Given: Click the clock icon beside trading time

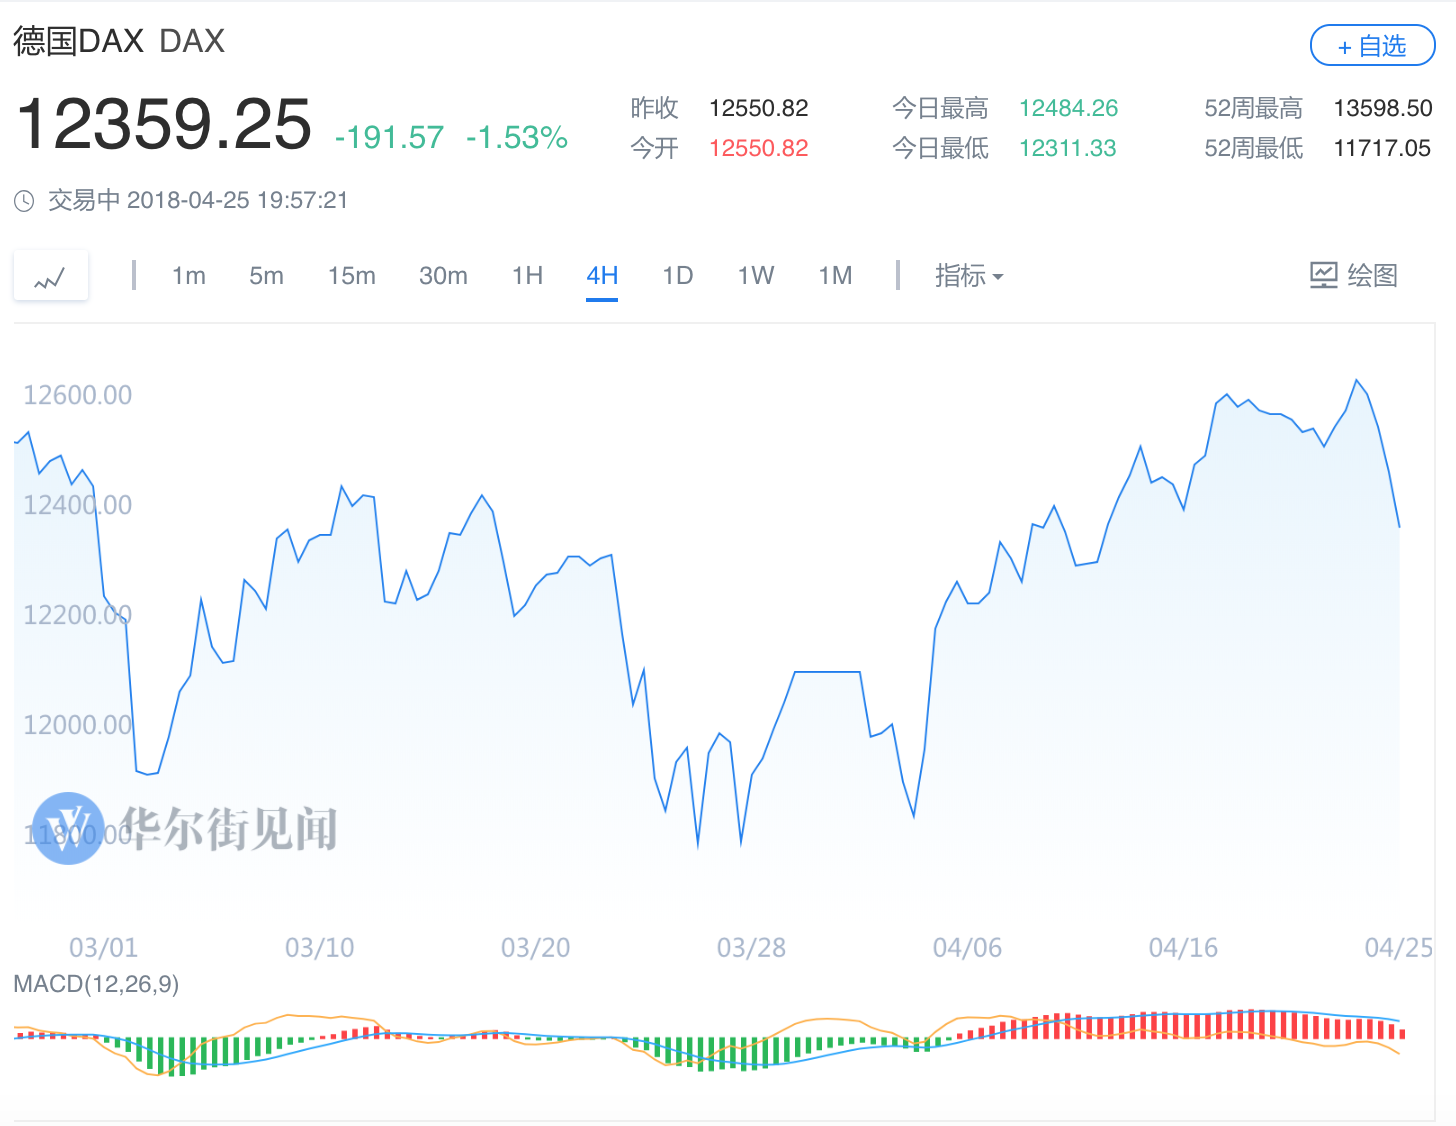Looking at the screenshot, I should 24,201.
